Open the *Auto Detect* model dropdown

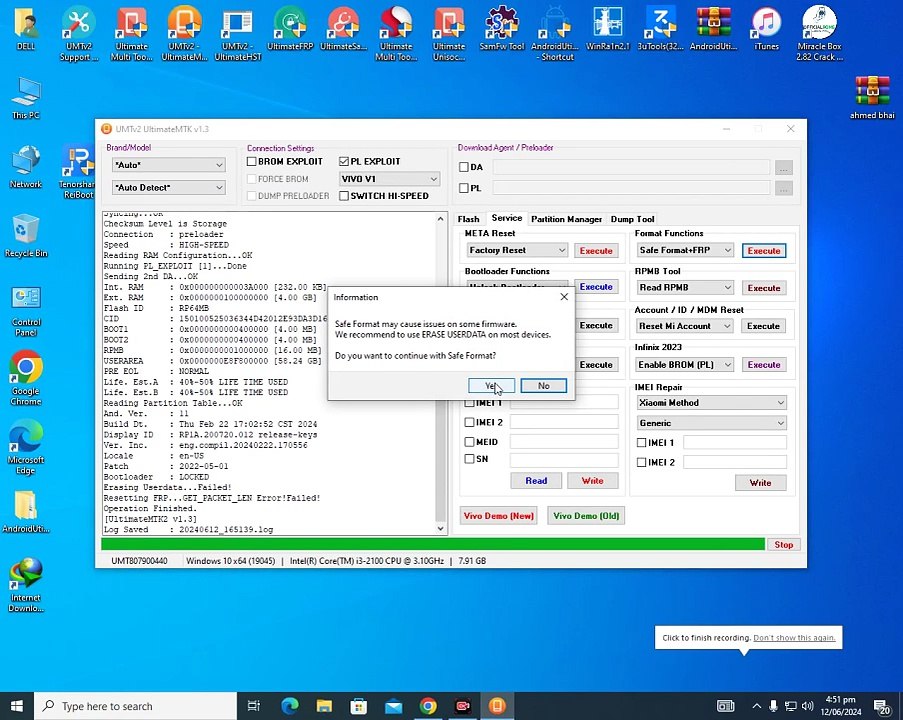[168, 187]
